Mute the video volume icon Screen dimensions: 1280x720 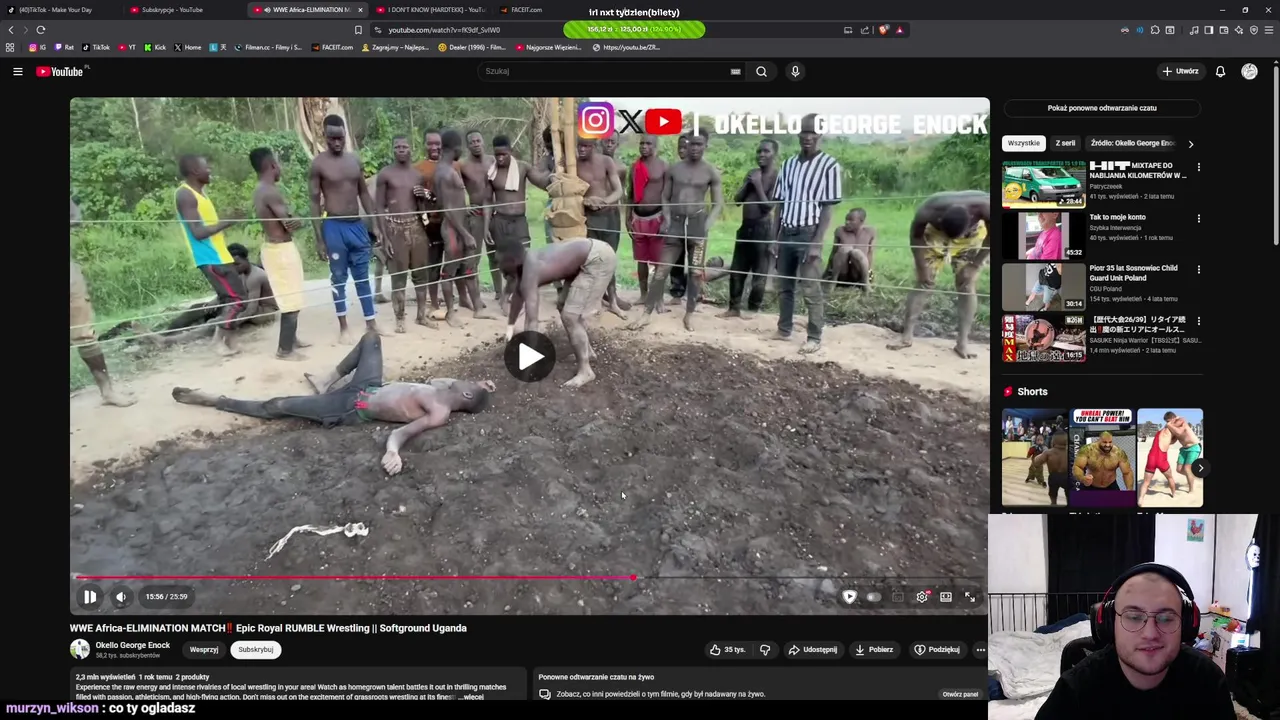pos(121,597)
